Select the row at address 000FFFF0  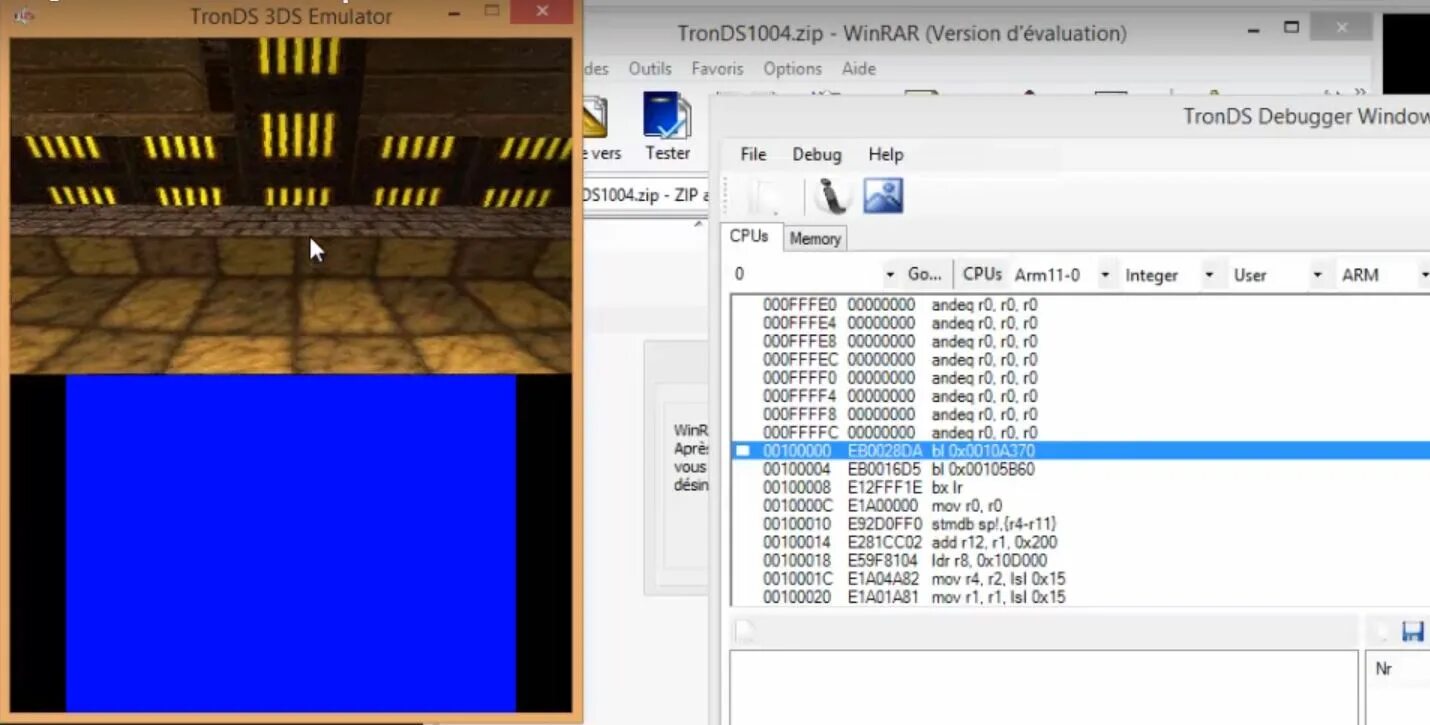click(1081, 378)
